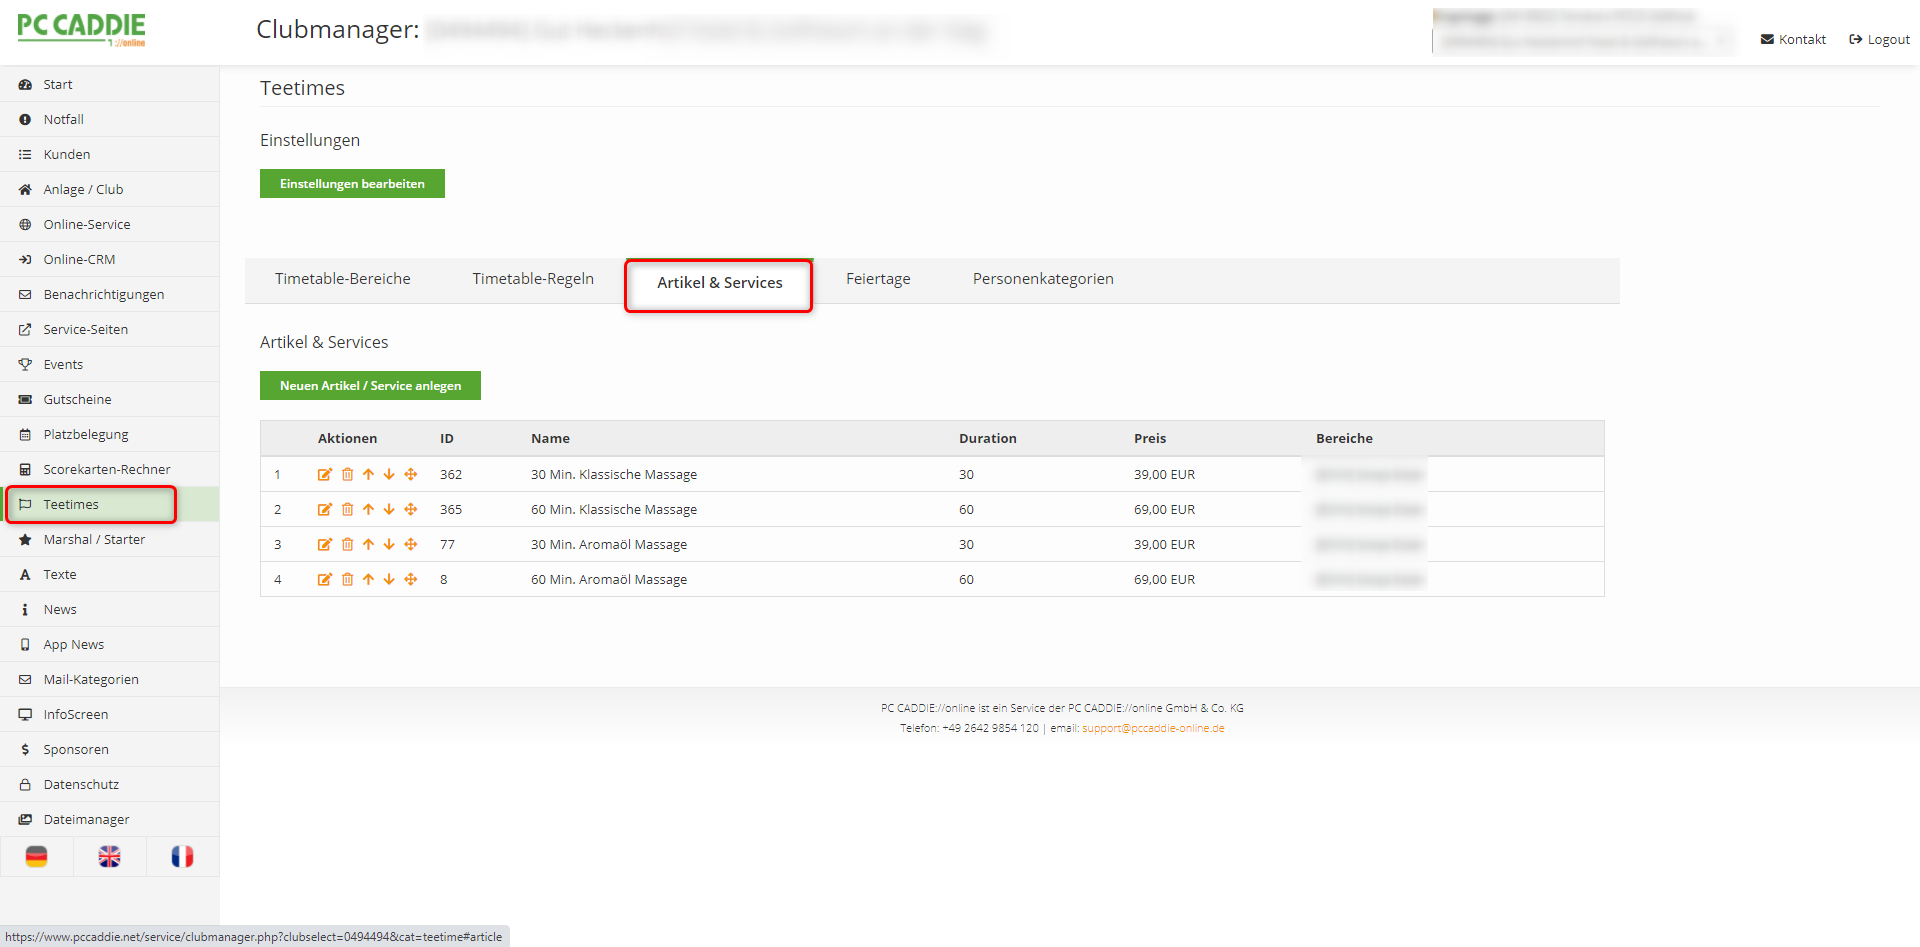
Task: Delete the 60 Min. Aromaöl Massage entry
Action: (x=347, y=580)
